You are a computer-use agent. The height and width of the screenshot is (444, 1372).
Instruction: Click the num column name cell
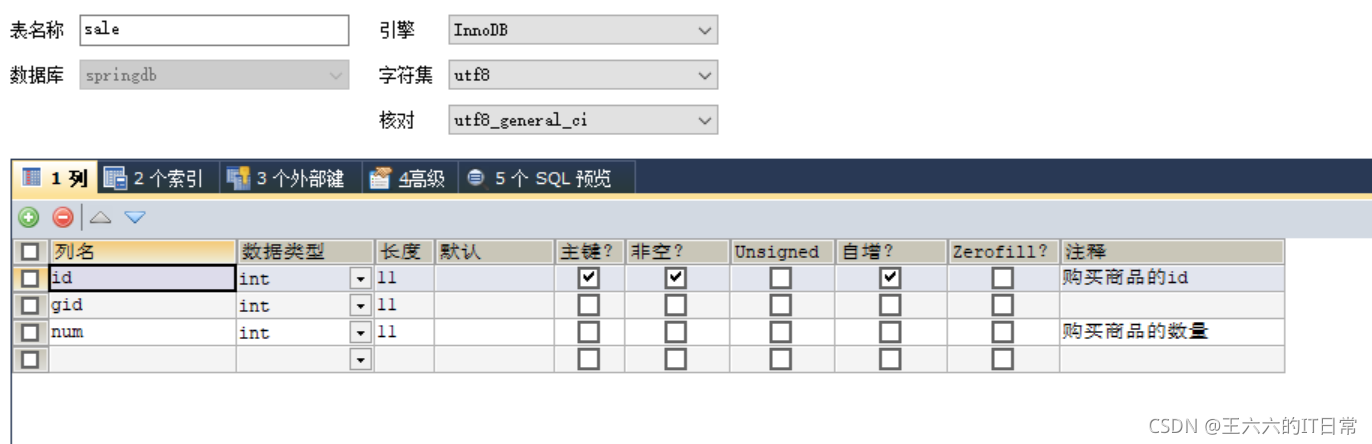click(x=142, y=332)
